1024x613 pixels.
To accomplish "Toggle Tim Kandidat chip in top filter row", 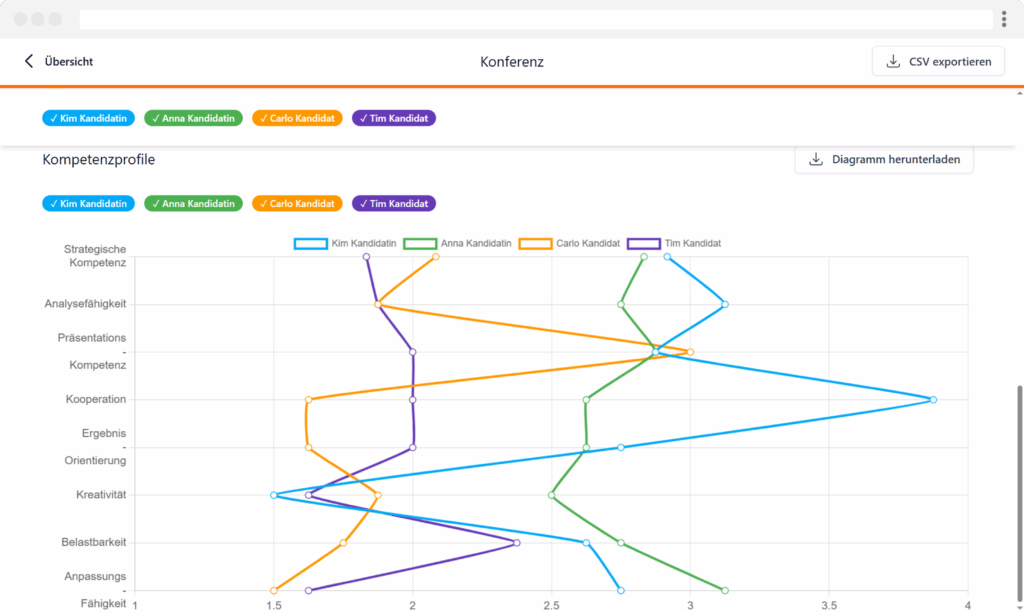I will [393, 118].
